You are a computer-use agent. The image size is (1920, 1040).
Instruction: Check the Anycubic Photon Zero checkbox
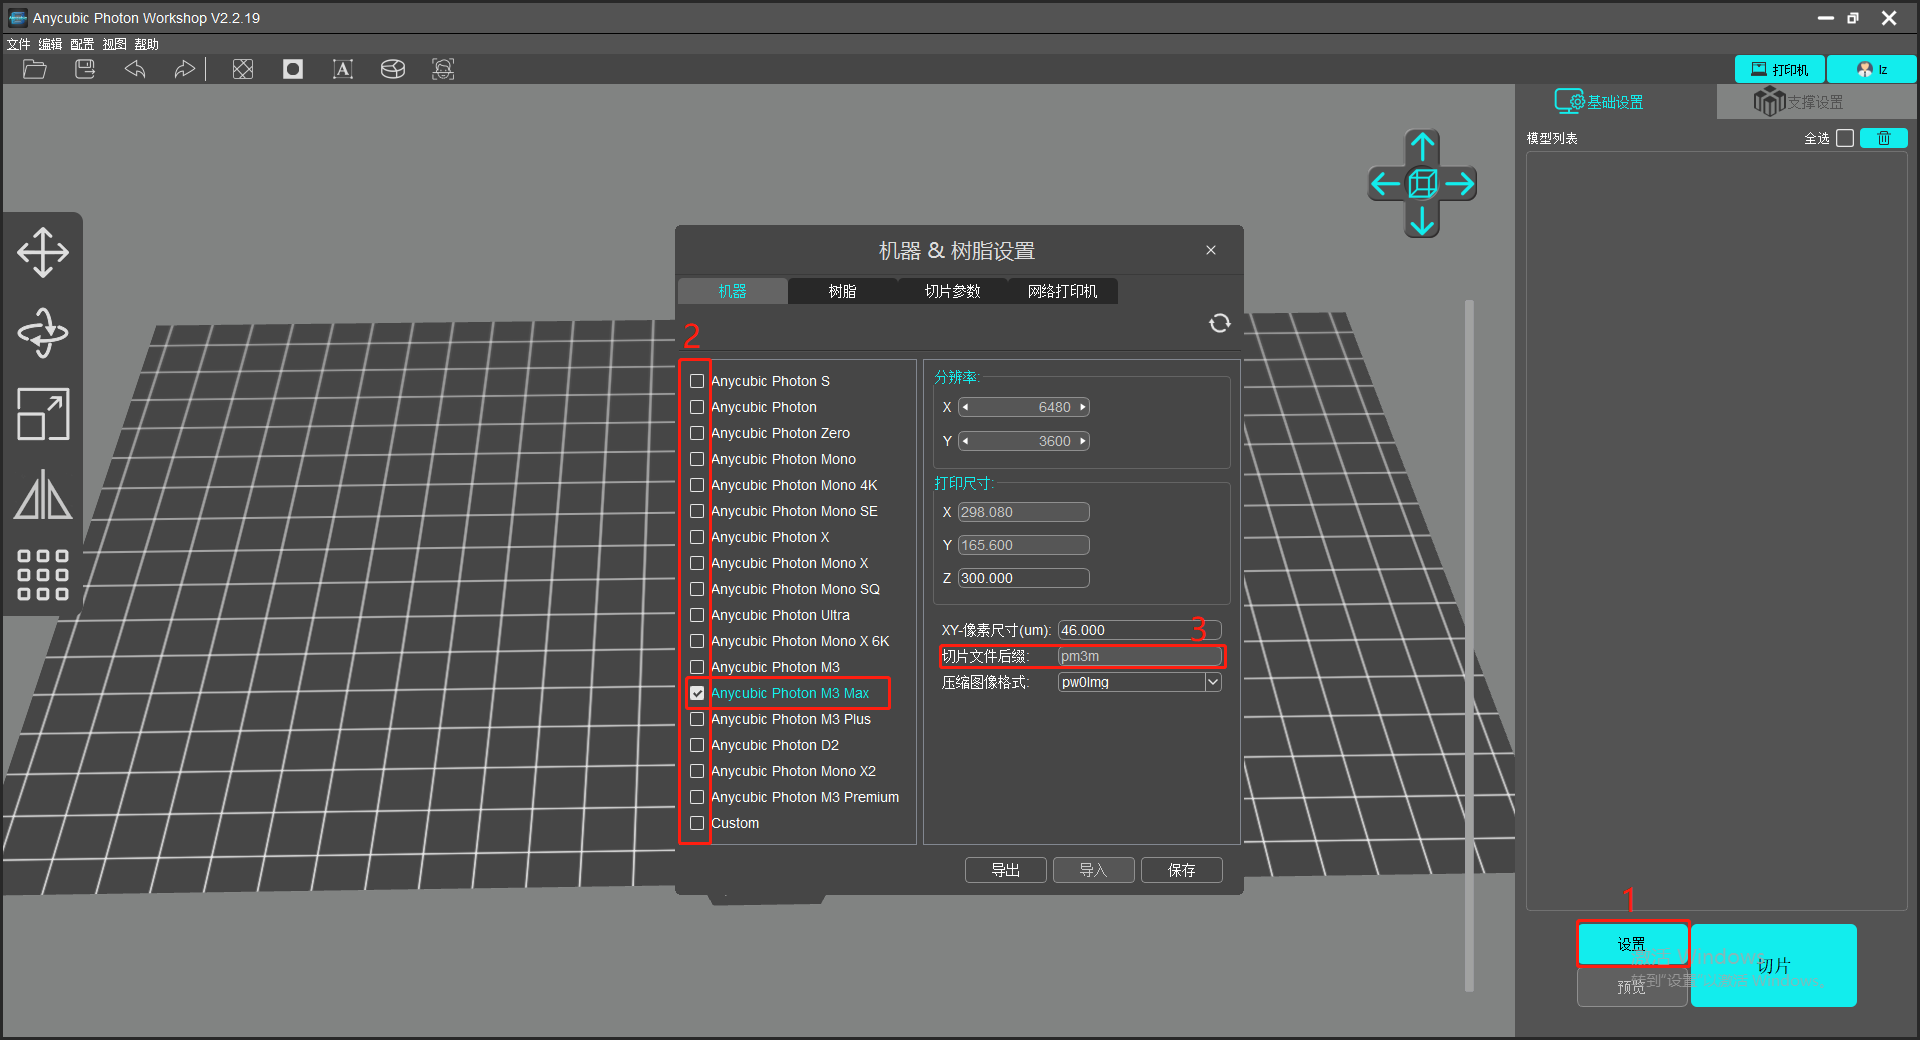click(697, 433)
